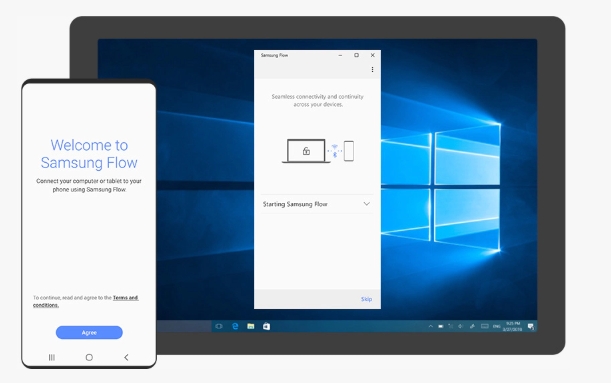Open the touch keyboard from the tray

coord(485,326)
